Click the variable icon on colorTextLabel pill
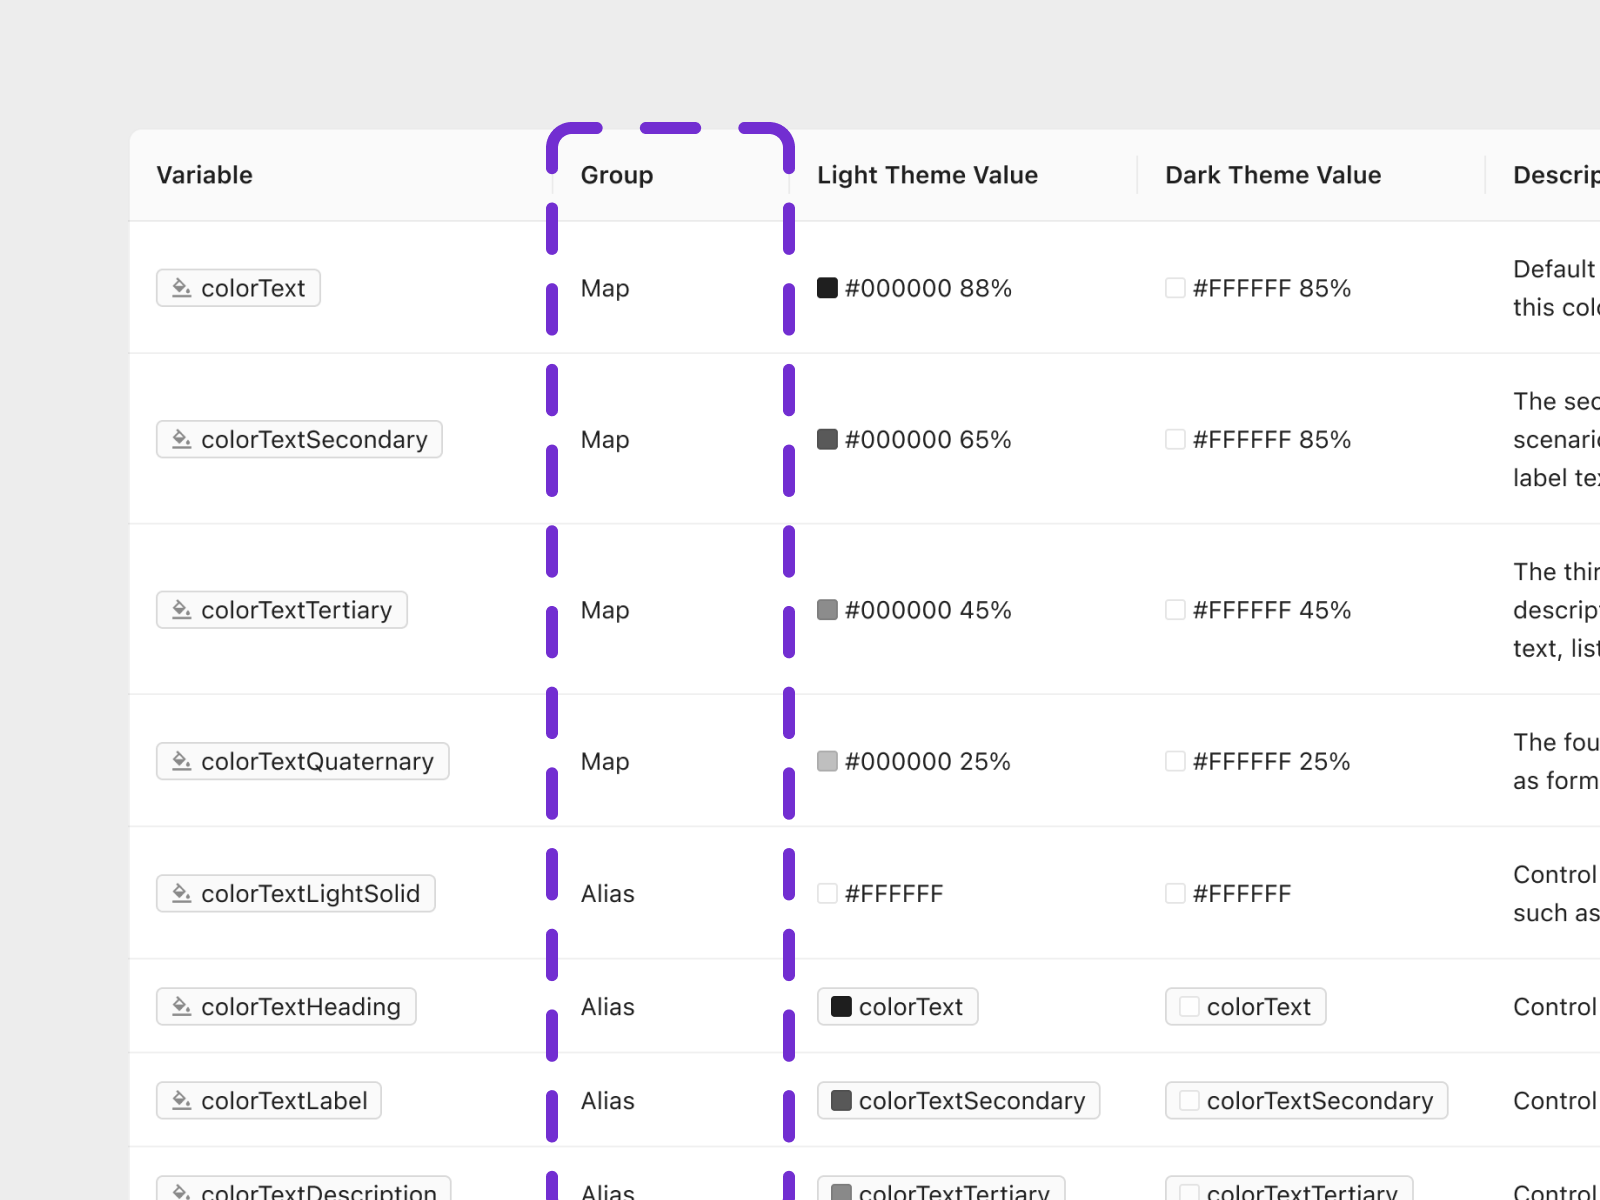This screenshot has height=1200, width=1600. (181, 1100)
